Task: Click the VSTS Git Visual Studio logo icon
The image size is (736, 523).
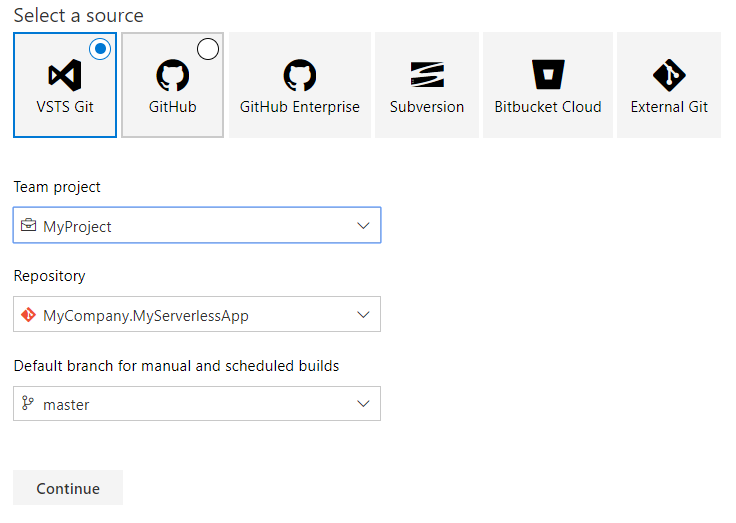Action: point(65,75)
